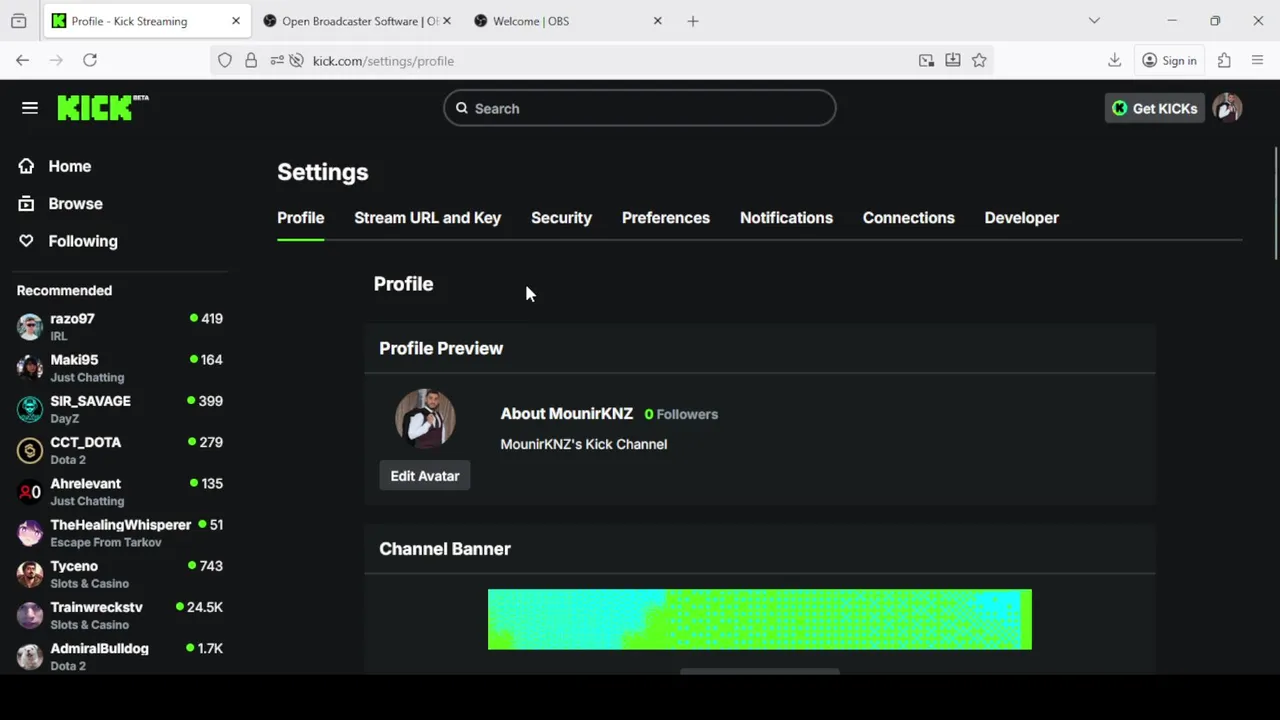Click SIR_SAVAGE channel avatar
This screenshot has height=720, width=1280.
pyautogui.click(x=30, y=408)
